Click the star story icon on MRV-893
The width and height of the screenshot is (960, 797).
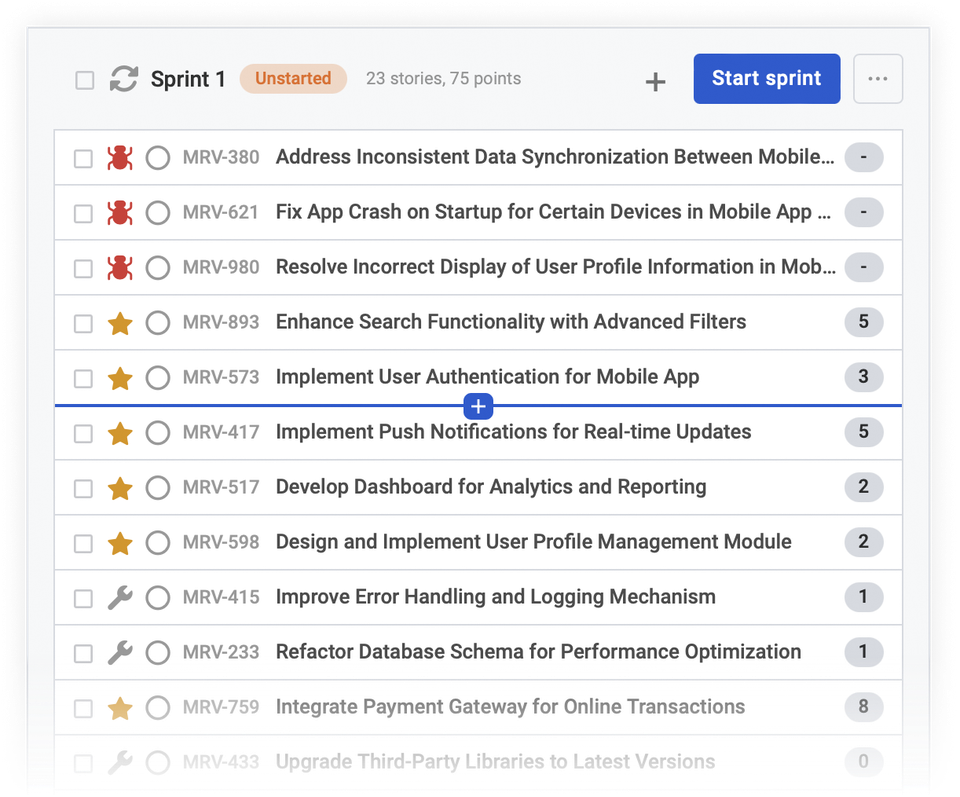(x=119, y=322)
